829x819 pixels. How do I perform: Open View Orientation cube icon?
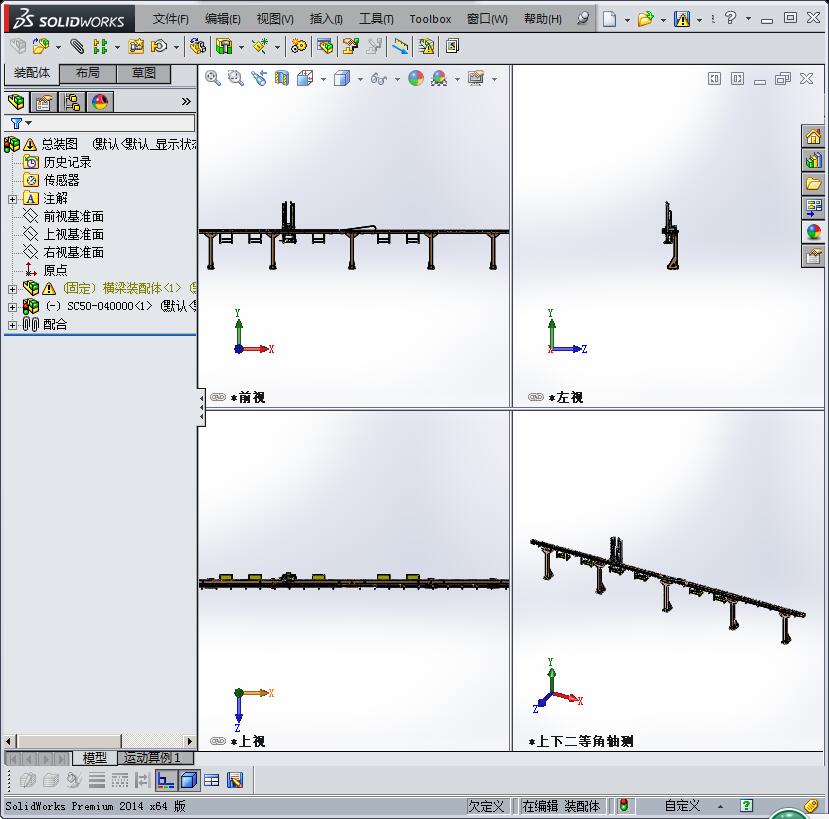point(305,78)
